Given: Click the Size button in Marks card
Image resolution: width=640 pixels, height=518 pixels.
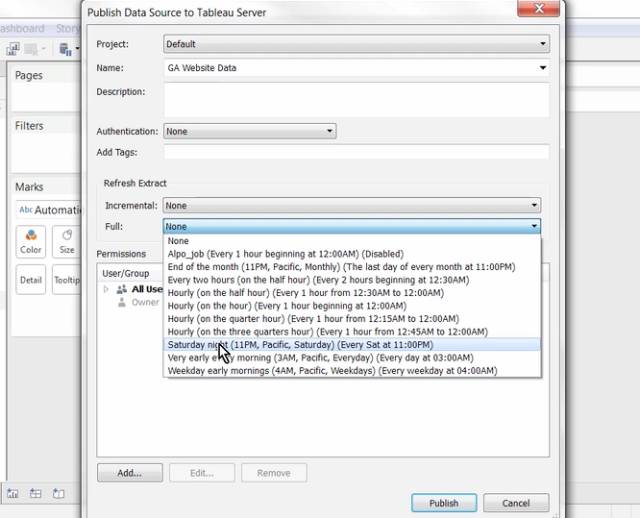Looking at the screenshot, I should point(67,241).
